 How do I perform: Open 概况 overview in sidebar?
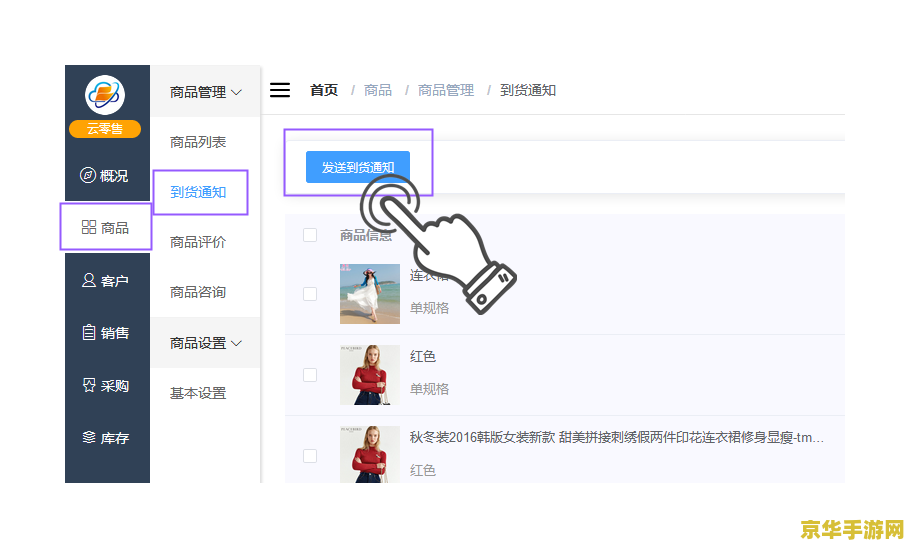pos(104,175)
